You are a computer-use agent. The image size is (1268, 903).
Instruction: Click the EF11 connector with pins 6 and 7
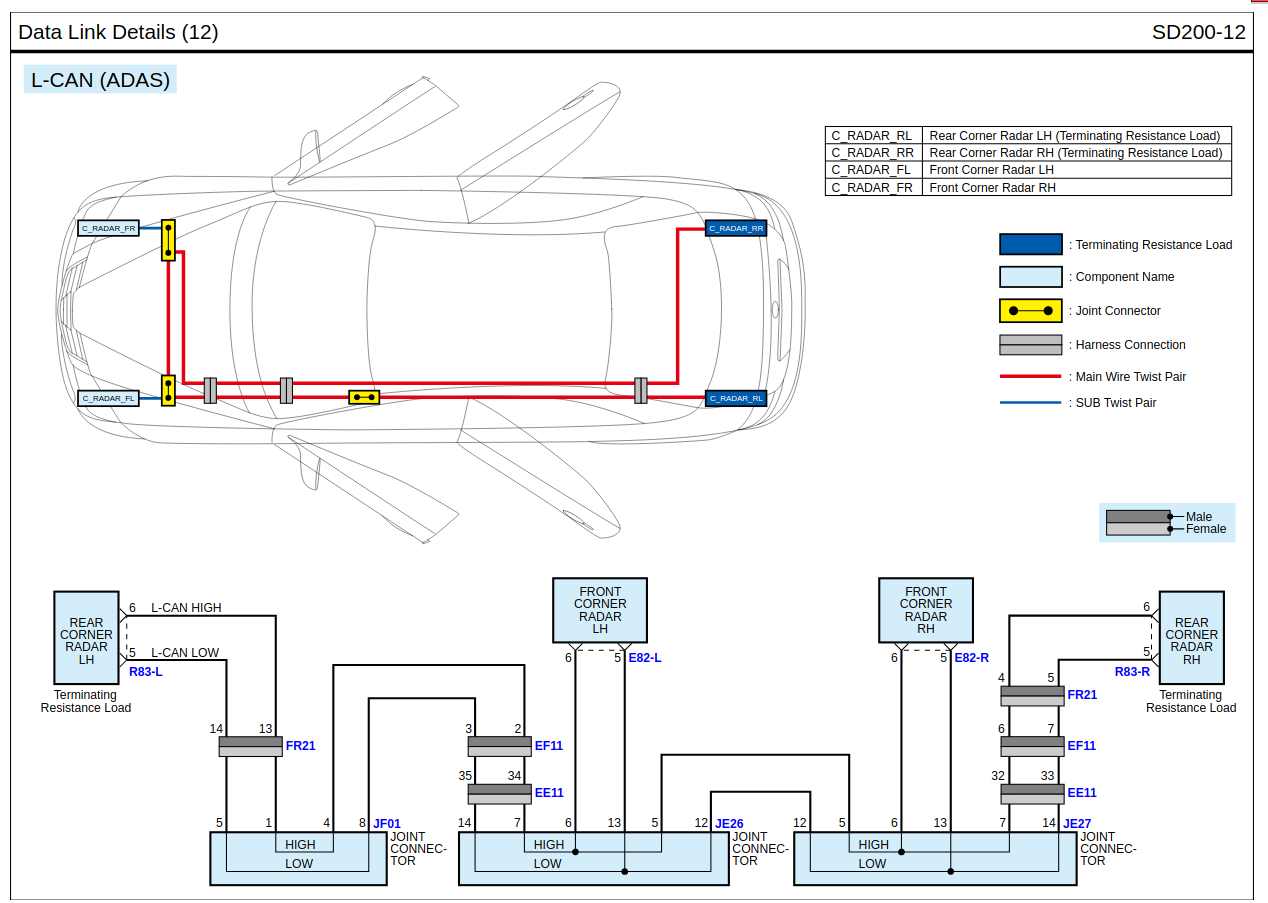click(x=1032, y=746)
